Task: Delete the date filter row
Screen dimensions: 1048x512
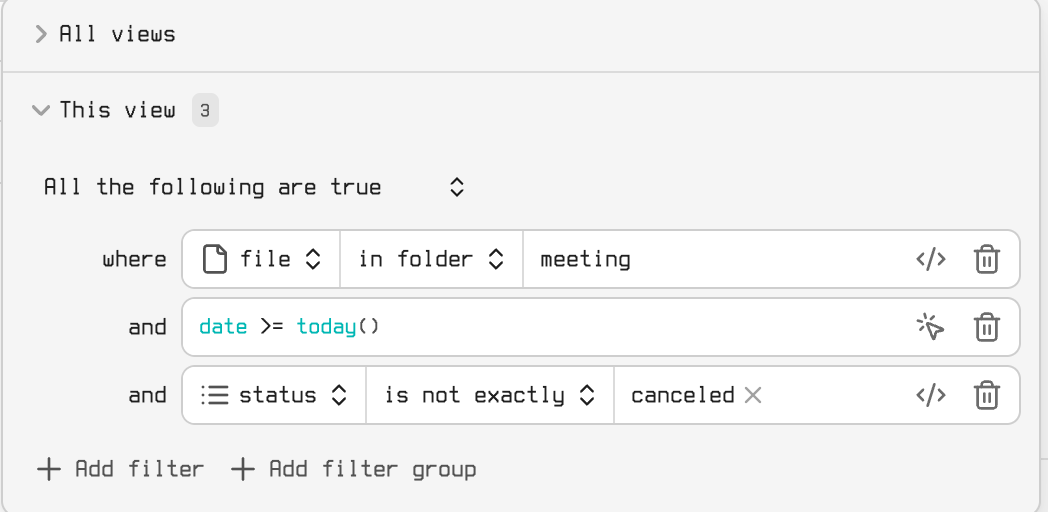Action: click(x=986, y=327)
